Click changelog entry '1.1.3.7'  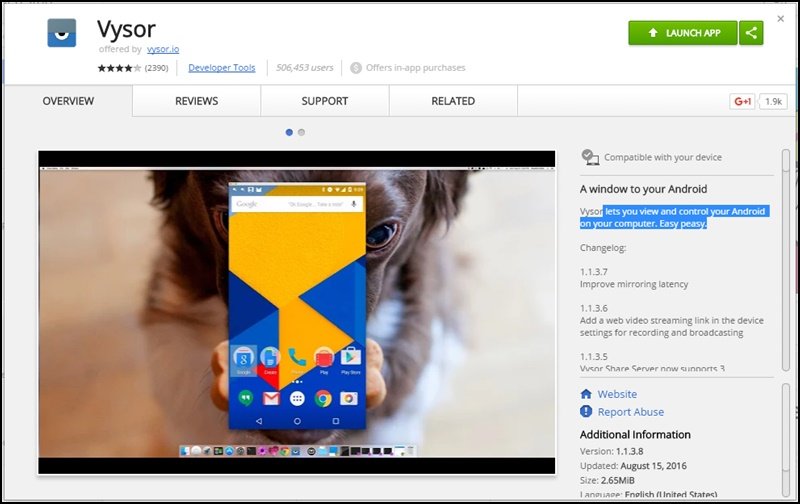(593, 272)
